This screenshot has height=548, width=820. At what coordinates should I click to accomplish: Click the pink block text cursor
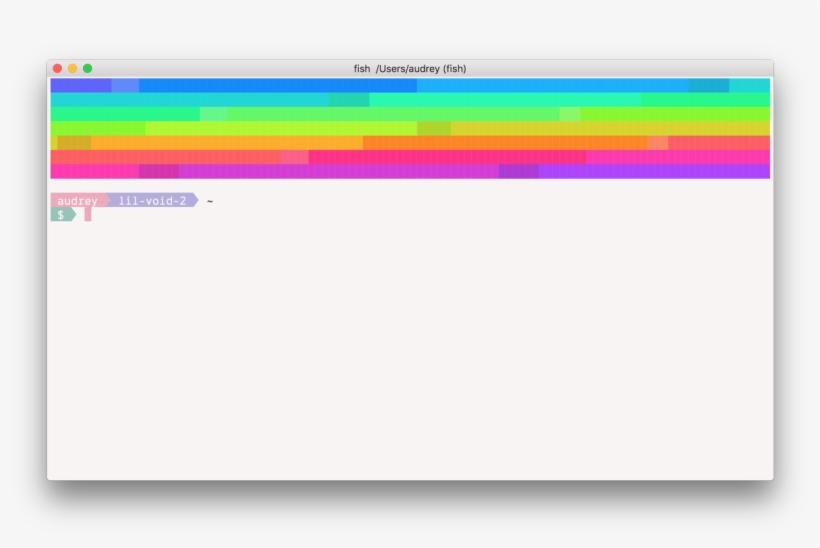coord(88,214)
